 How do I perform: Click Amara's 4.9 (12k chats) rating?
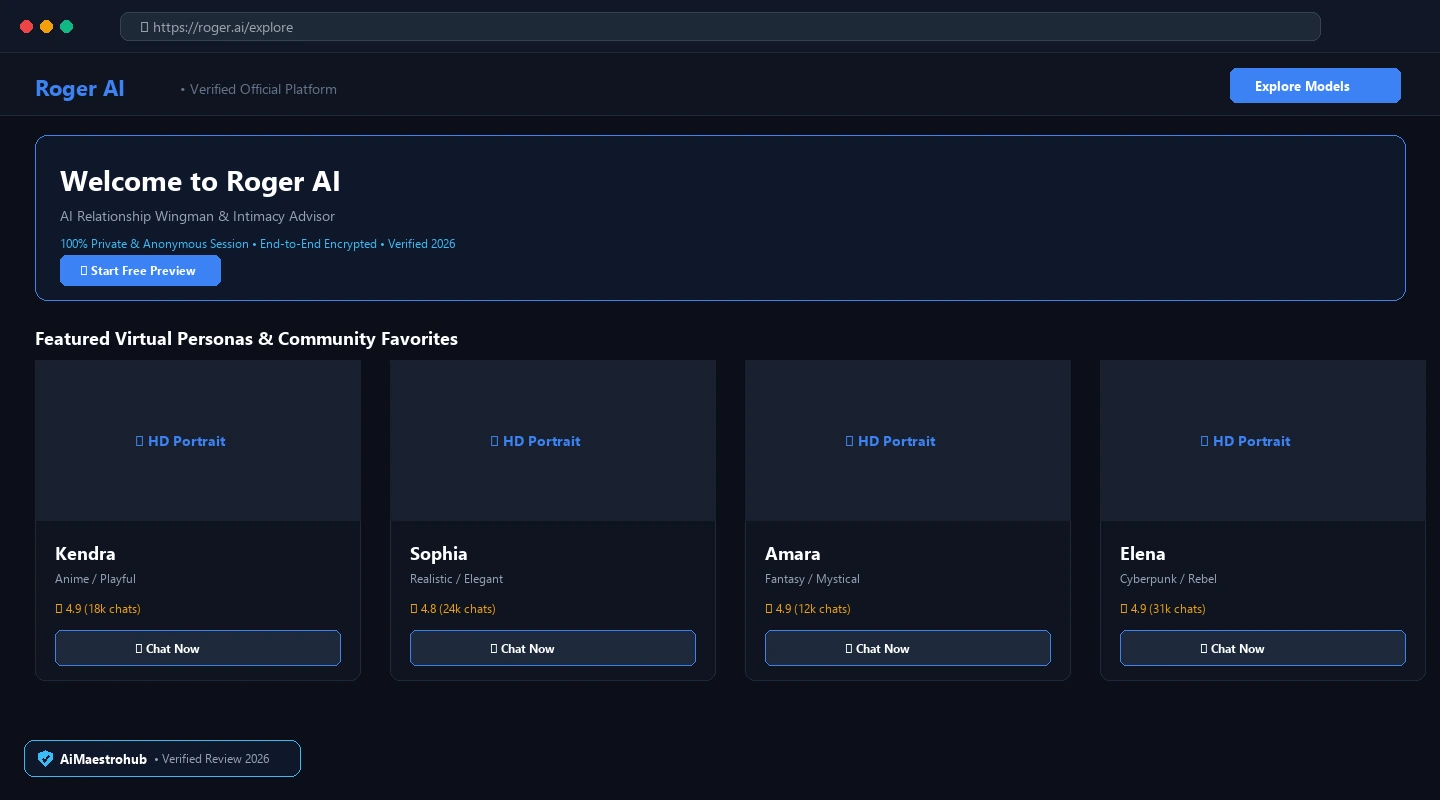(x=808, y=609)
